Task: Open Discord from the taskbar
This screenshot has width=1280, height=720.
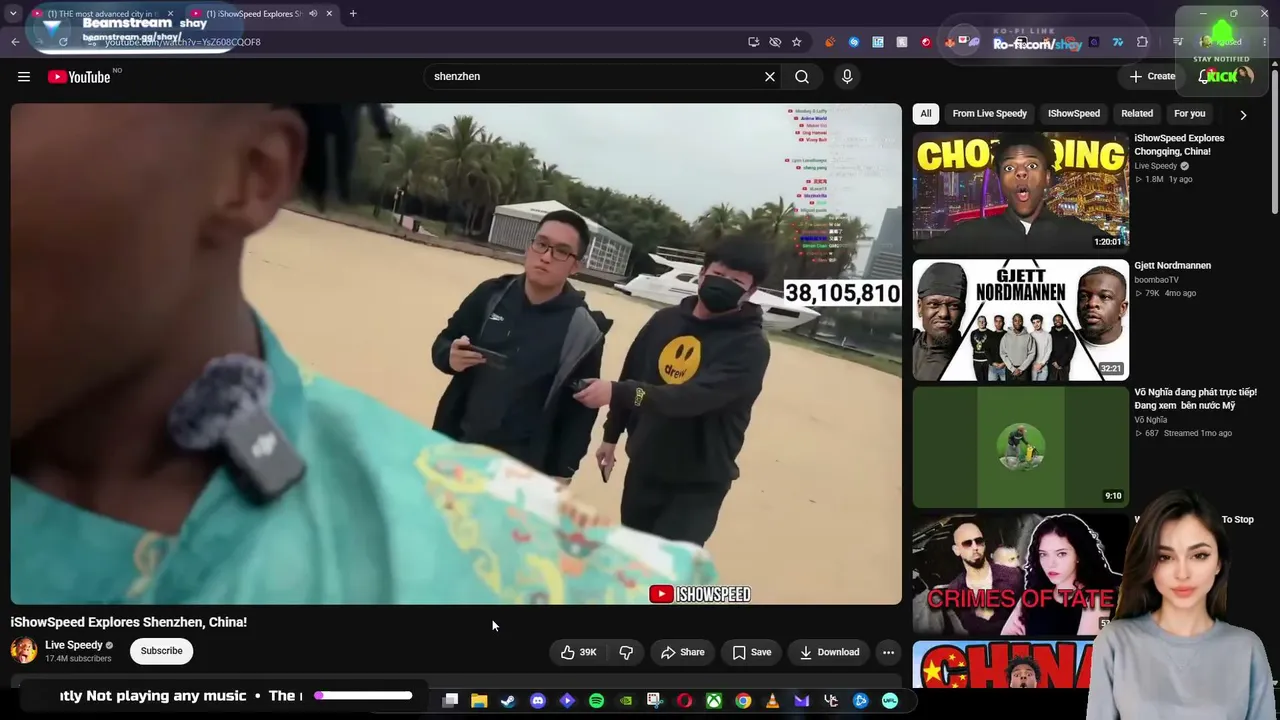Action: pyautogui.click(x=538, y=701)
